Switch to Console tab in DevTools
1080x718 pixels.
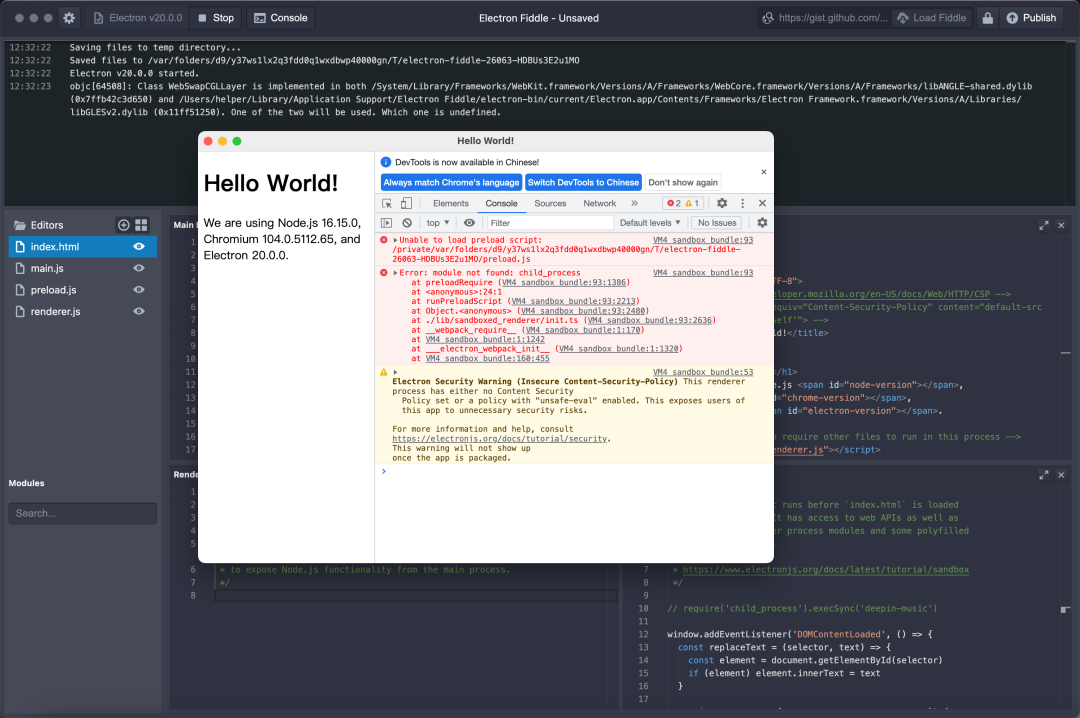tap(501, 203)
